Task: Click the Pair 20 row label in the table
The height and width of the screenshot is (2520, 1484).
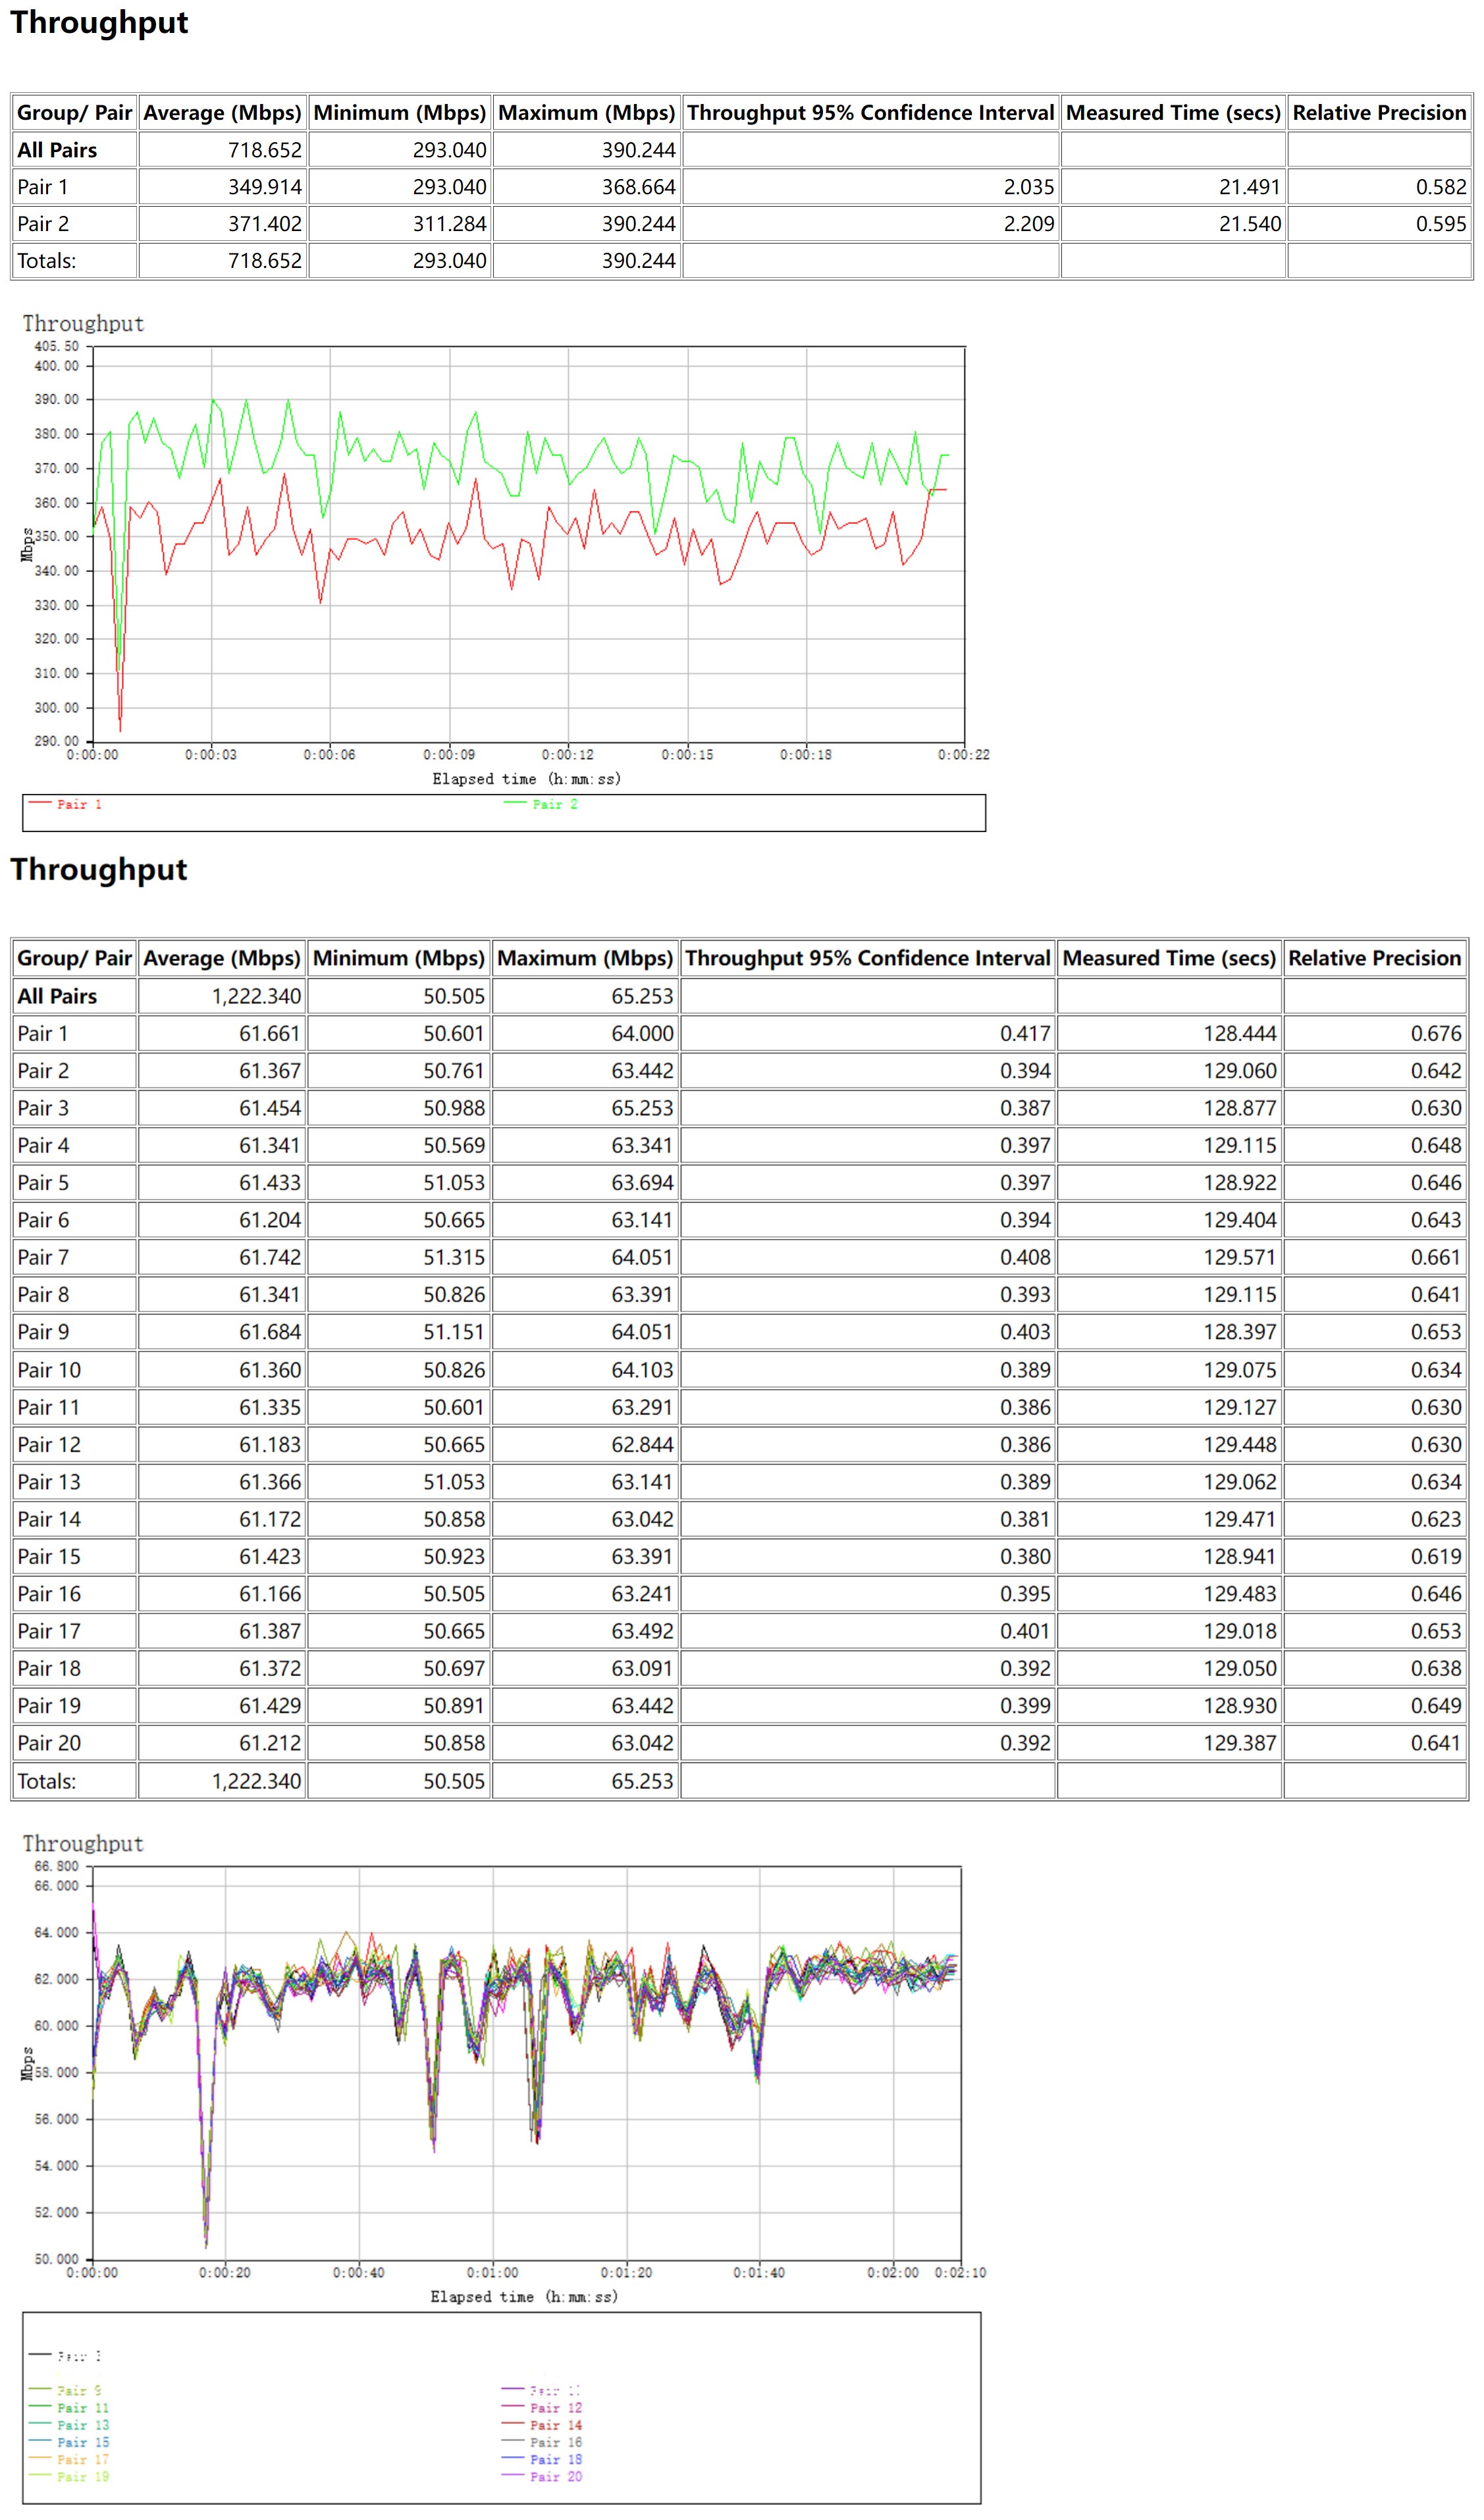Action: coord(49,1744)
